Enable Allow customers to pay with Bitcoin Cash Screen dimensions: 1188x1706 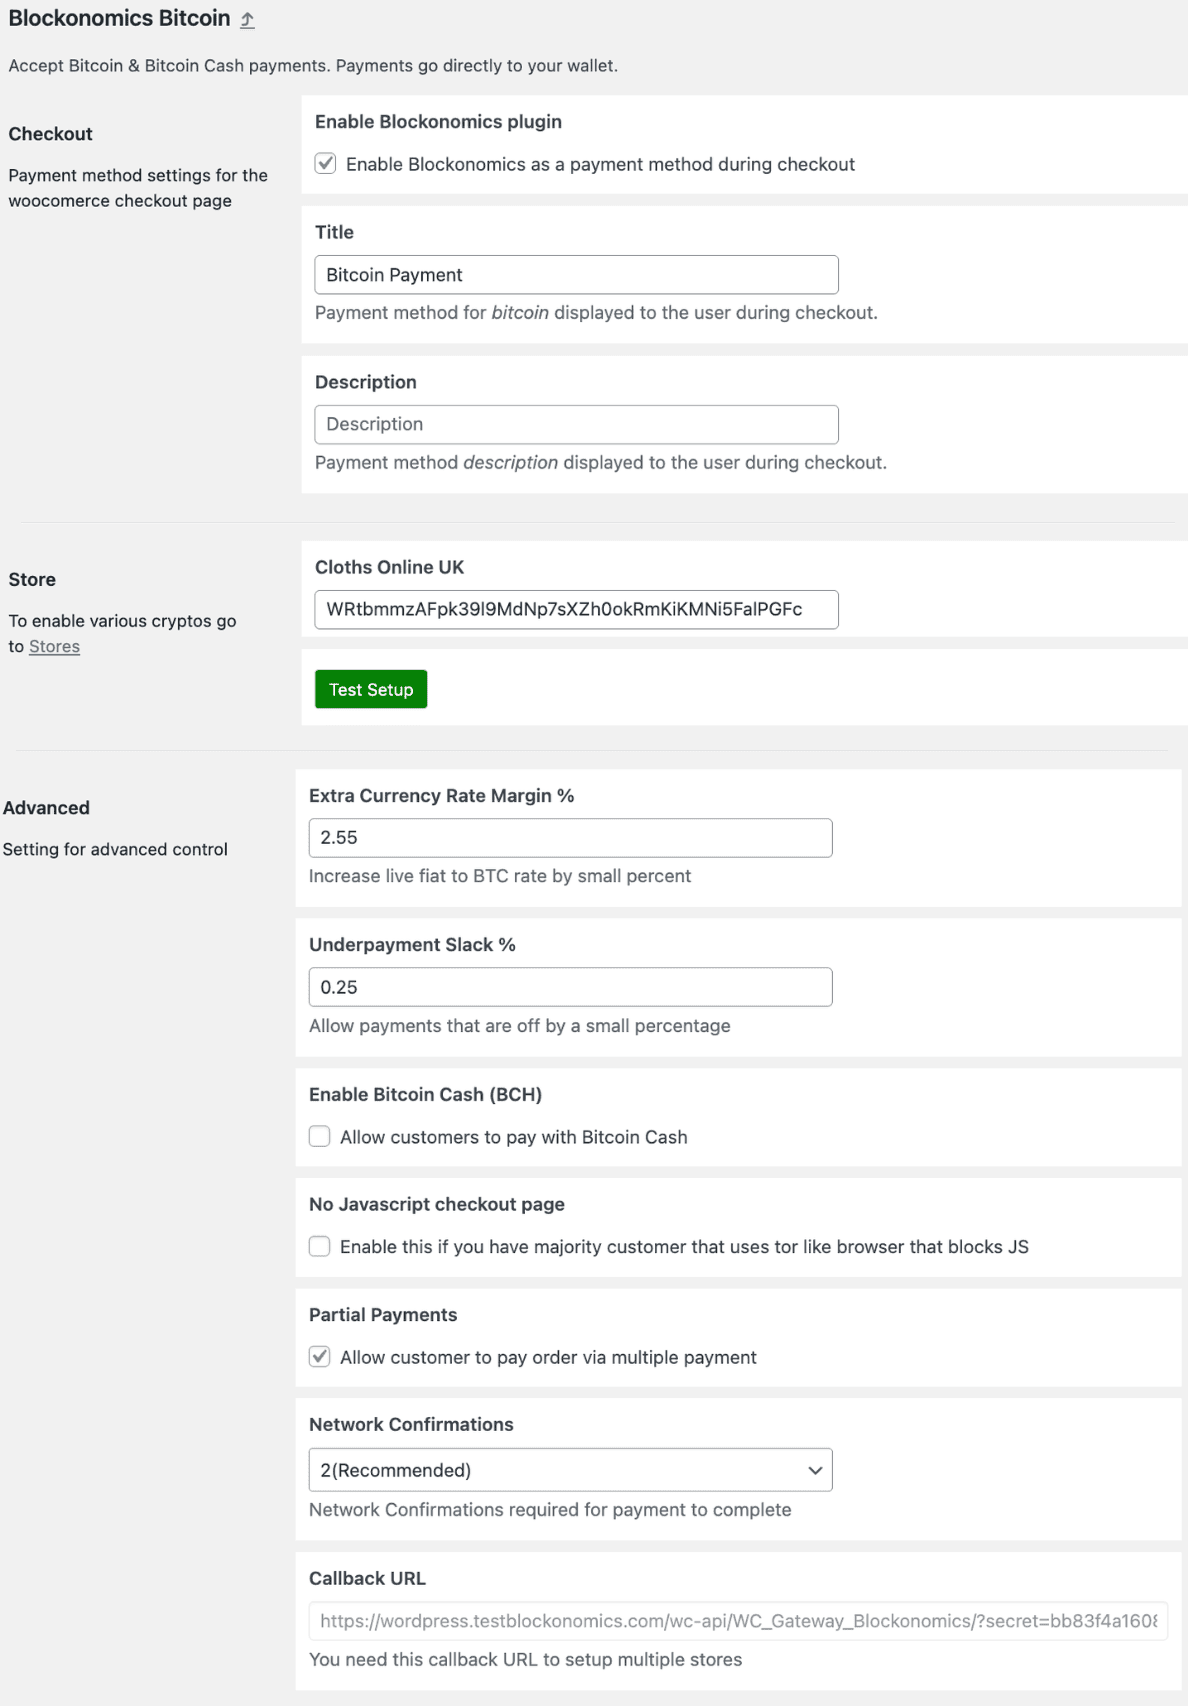pyautogui.click(x=319, y=1136)
